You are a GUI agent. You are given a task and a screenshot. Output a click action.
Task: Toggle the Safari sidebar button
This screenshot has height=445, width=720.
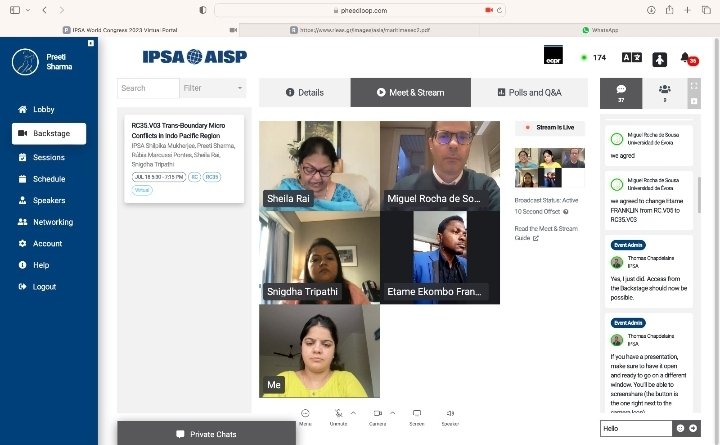[x=15, y=10]
